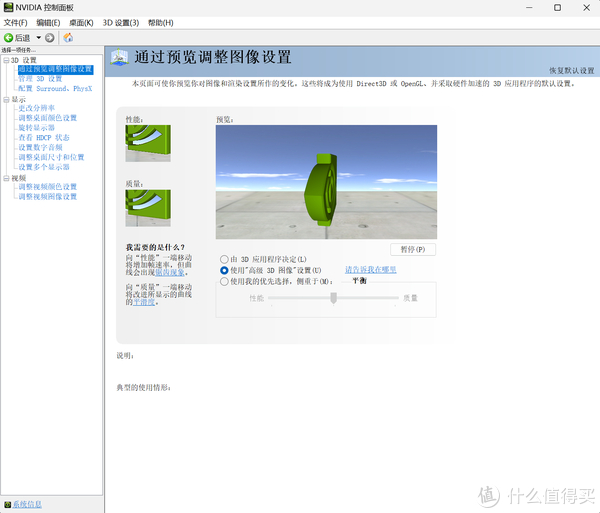Click the 典型的使用情形 label text
The image size is (600, 513).
143,388
